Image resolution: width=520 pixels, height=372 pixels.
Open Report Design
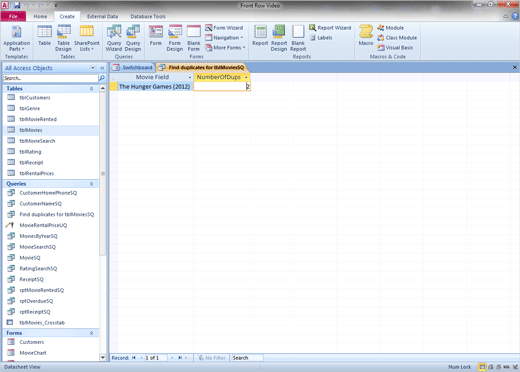click(x=279, y=38)
